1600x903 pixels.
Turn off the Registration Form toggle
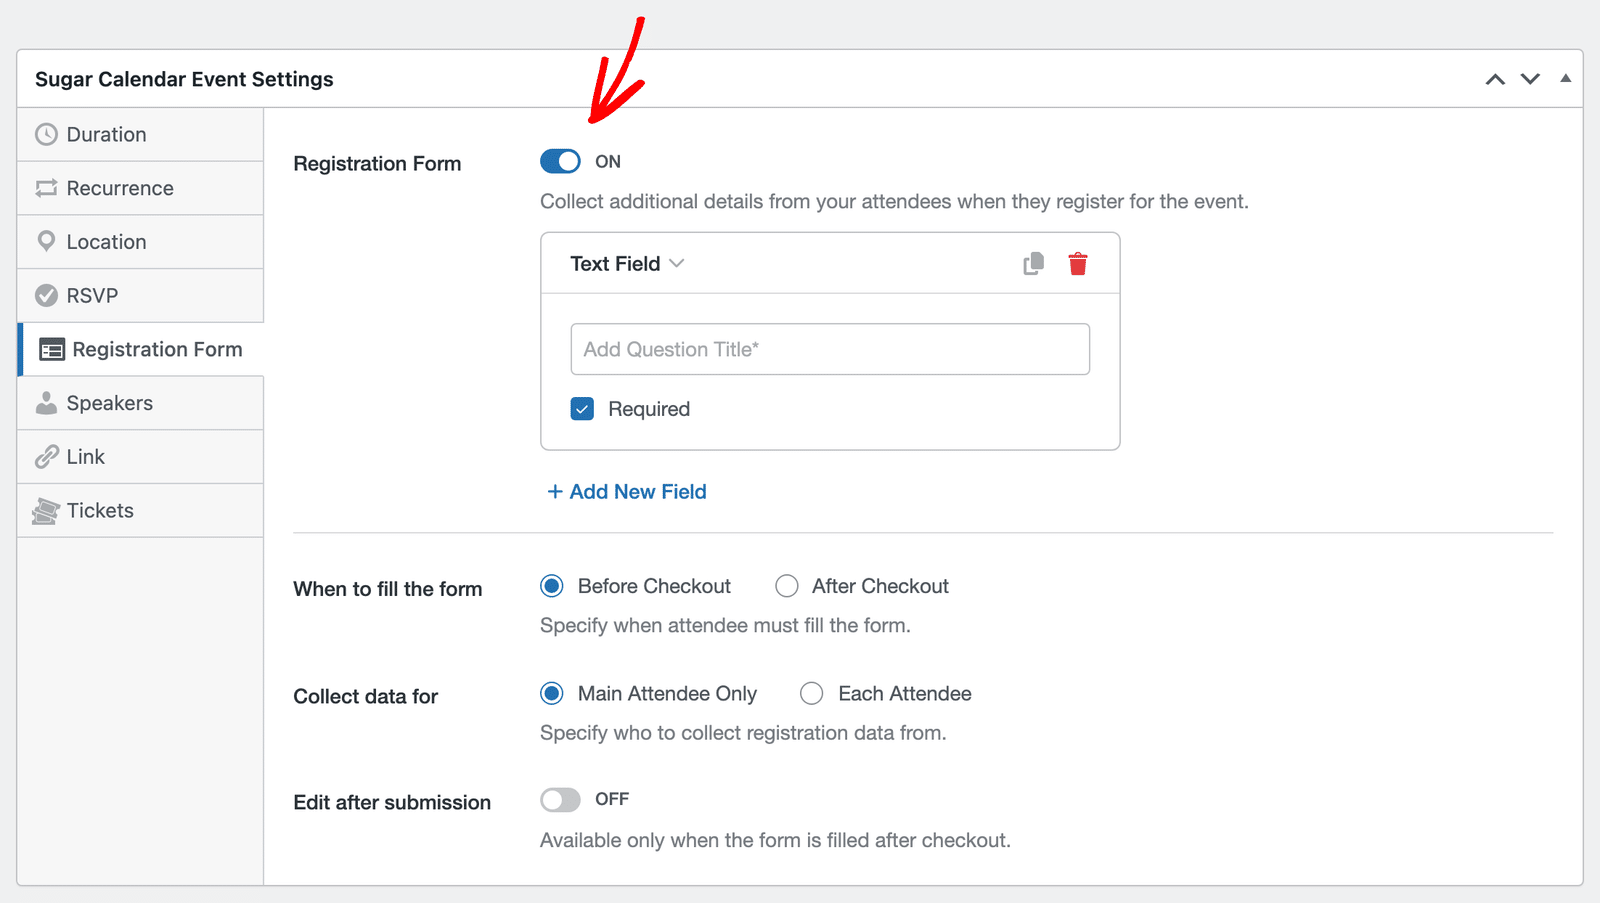click(x=560, y=161)
